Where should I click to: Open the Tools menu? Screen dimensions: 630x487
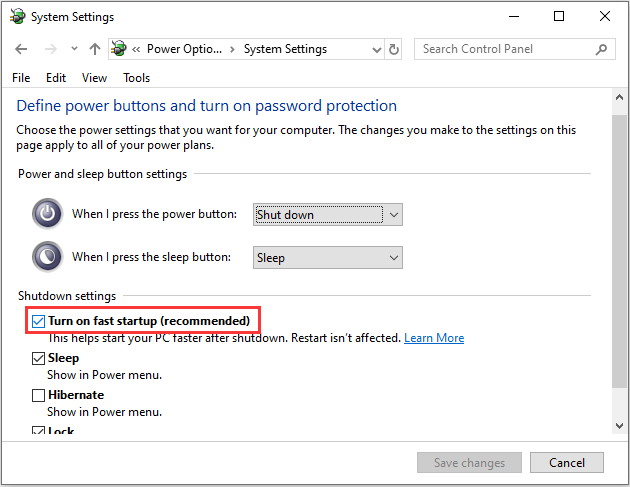(137, 78)
